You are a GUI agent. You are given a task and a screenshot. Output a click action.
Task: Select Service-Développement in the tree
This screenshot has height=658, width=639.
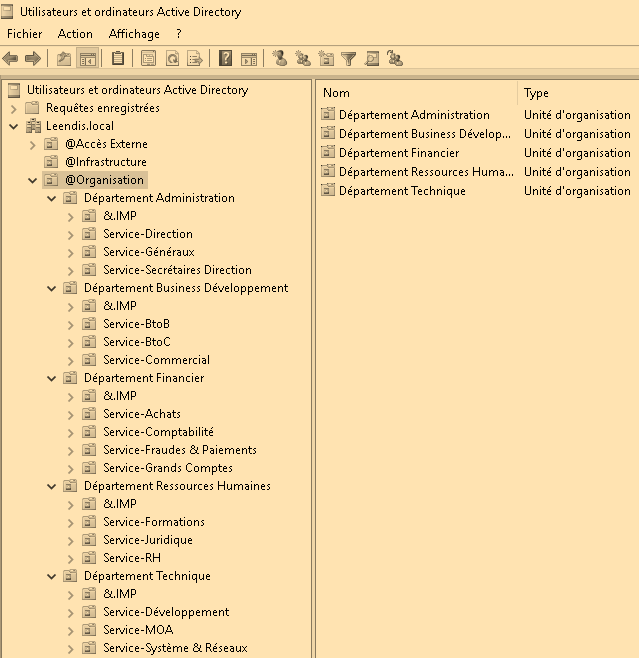tap(166, 612)
